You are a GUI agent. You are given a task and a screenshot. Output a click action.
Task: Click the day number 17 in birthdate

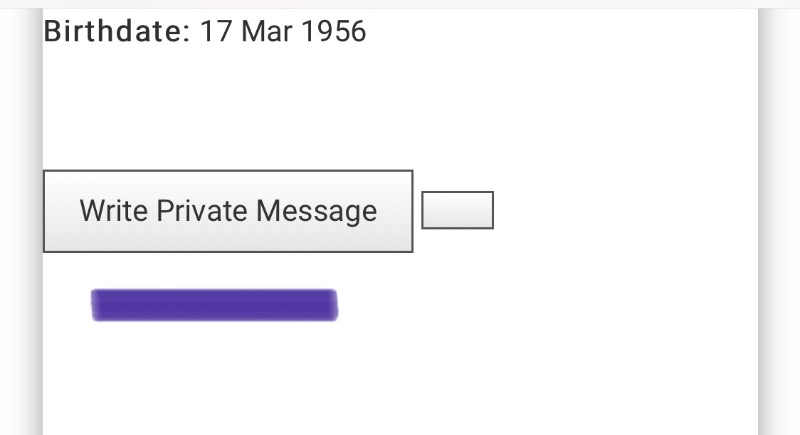click(216, 32)
